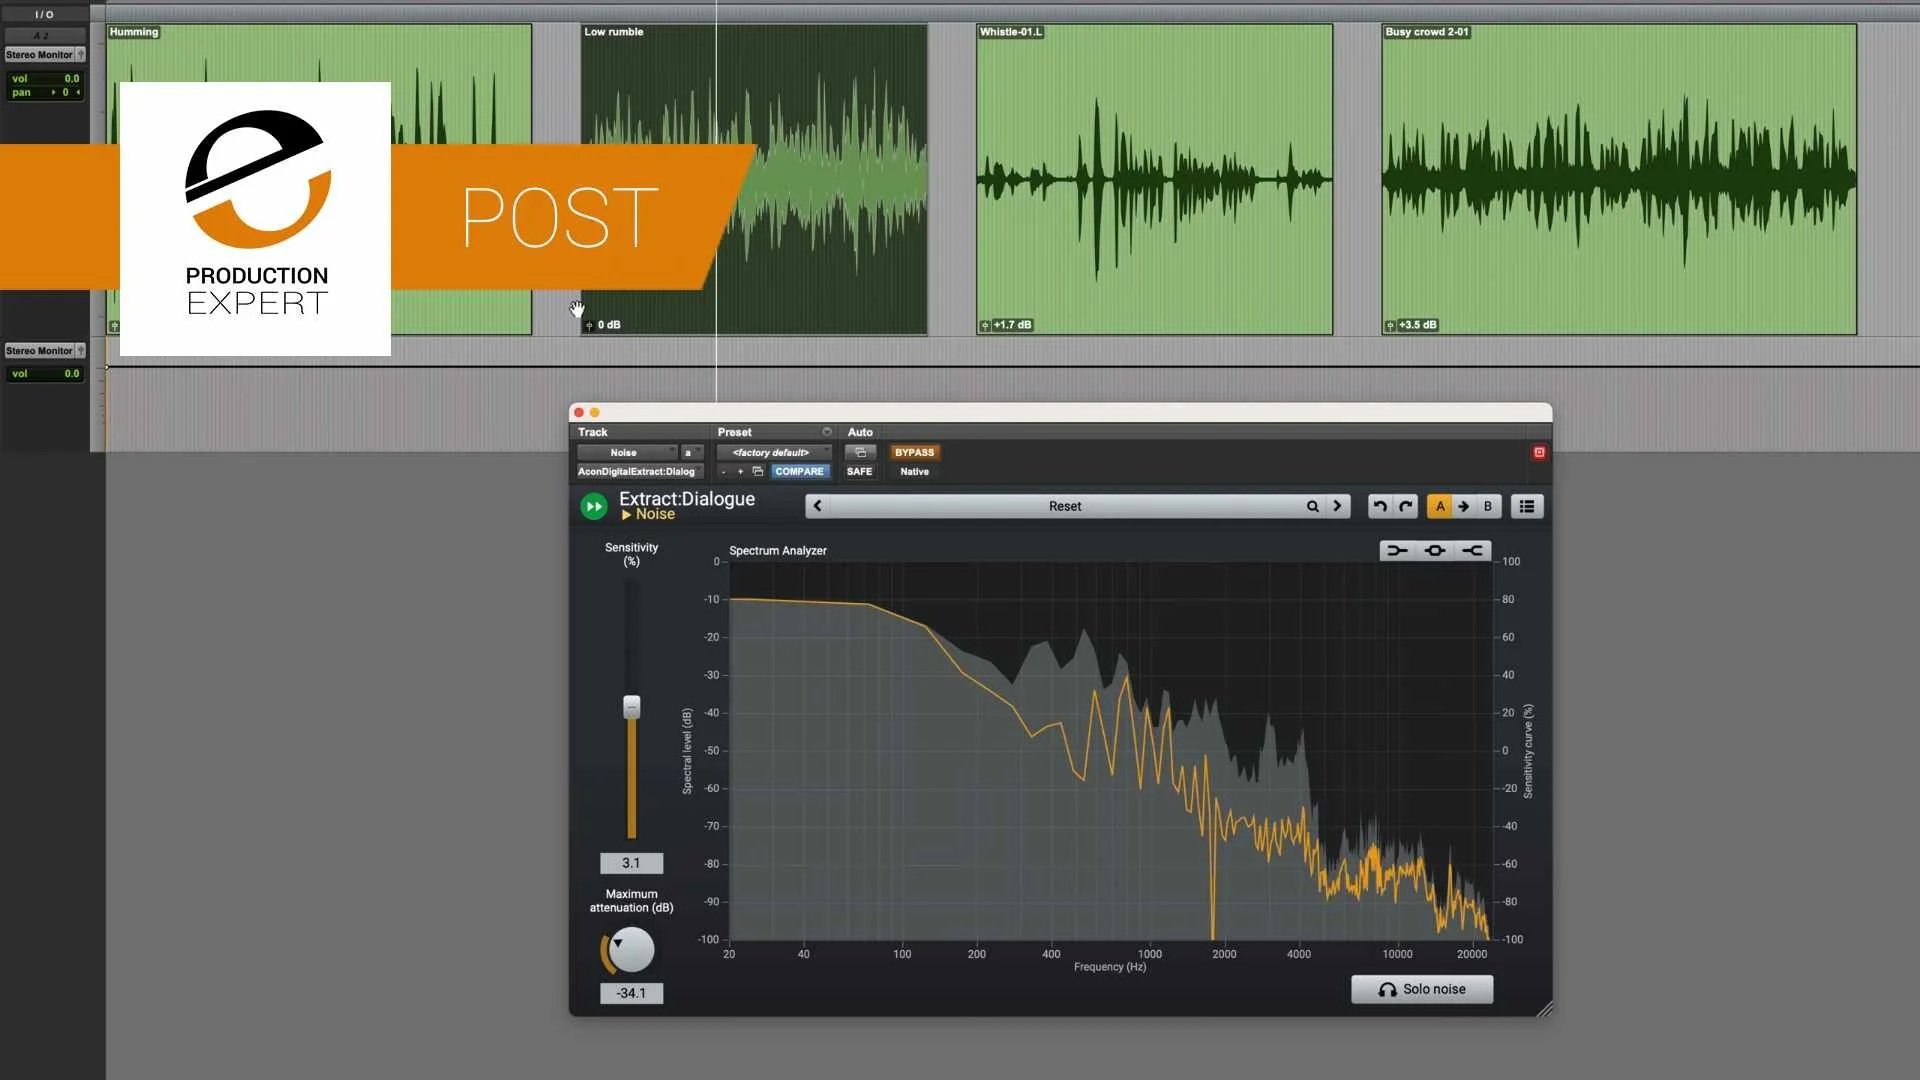Open the factory default preset dropdown

tap(773, 452)
